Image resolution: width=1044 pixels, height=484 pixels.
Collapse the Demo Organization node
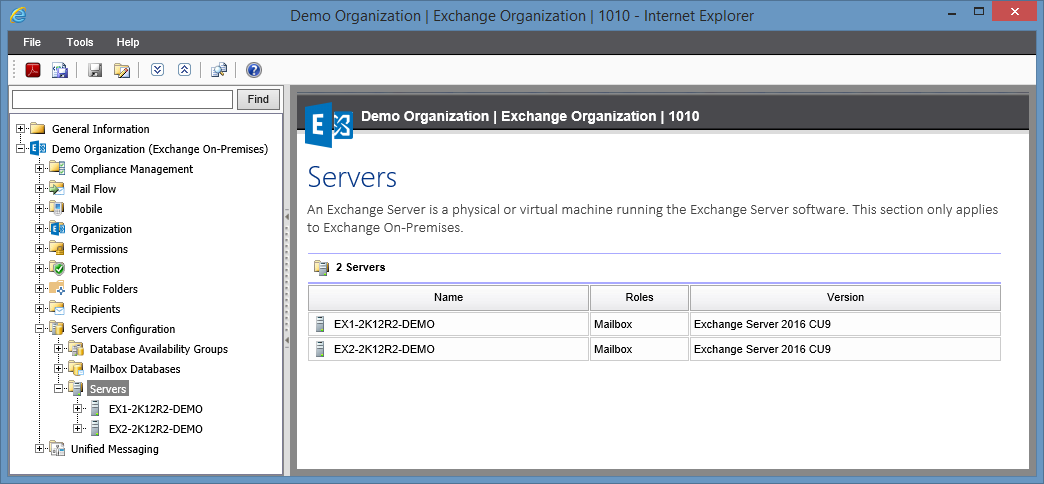(21, 148)
